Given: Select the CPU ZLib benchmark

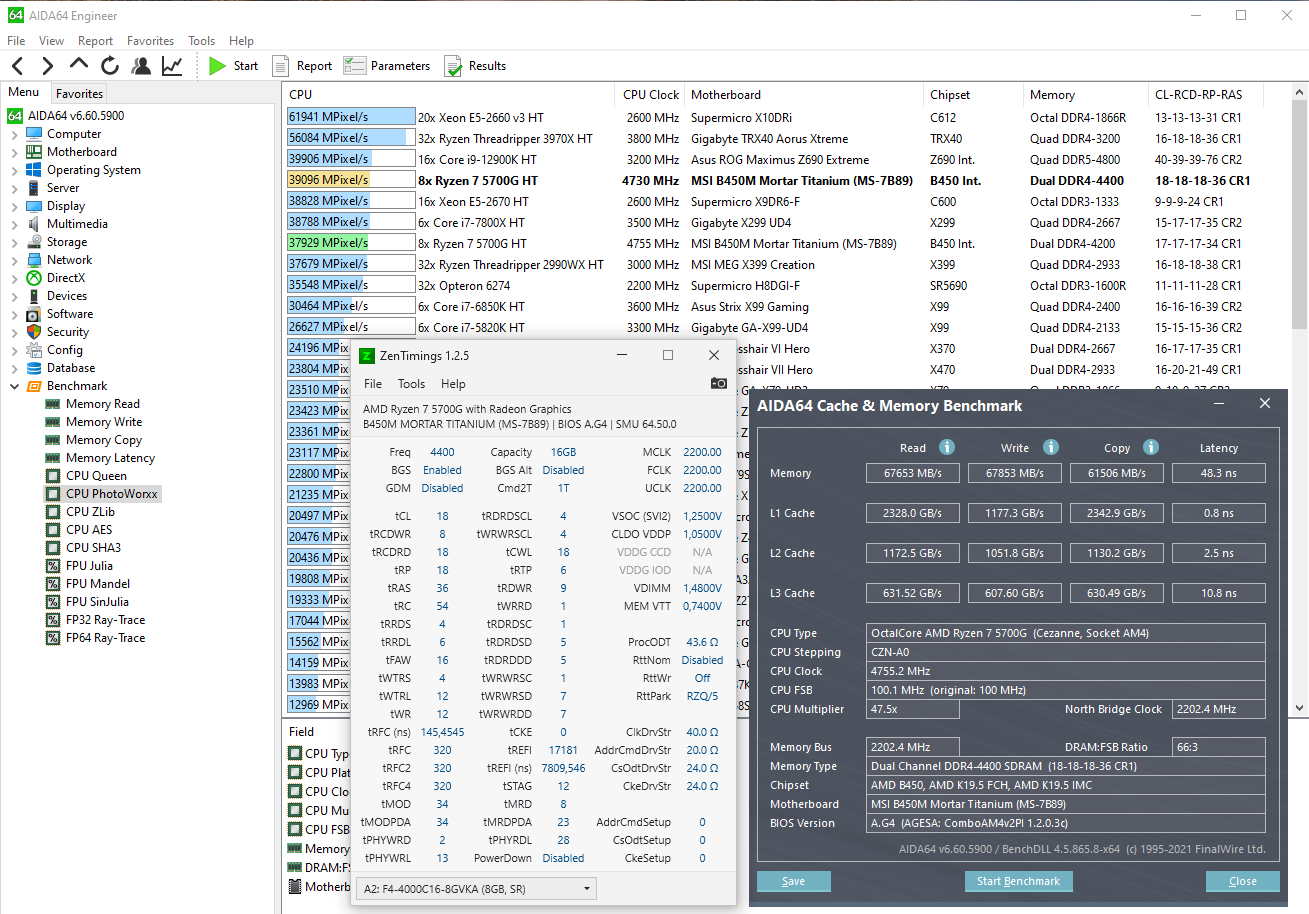Looking at the screenshot, I should coord(90,512).
